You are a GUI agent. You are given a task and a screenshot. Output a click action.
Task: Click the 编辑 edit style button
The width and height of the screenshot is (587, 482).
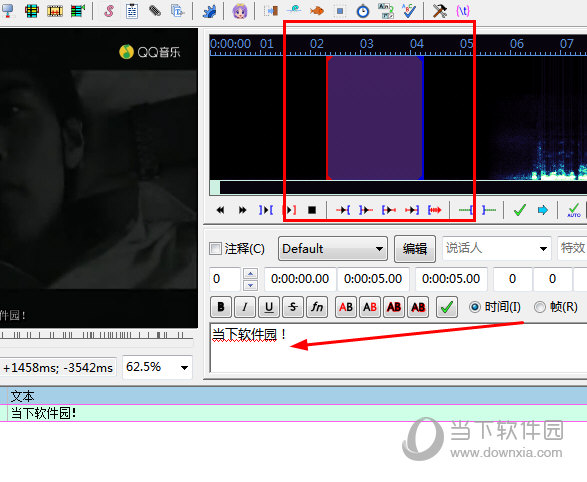point(415,249)
